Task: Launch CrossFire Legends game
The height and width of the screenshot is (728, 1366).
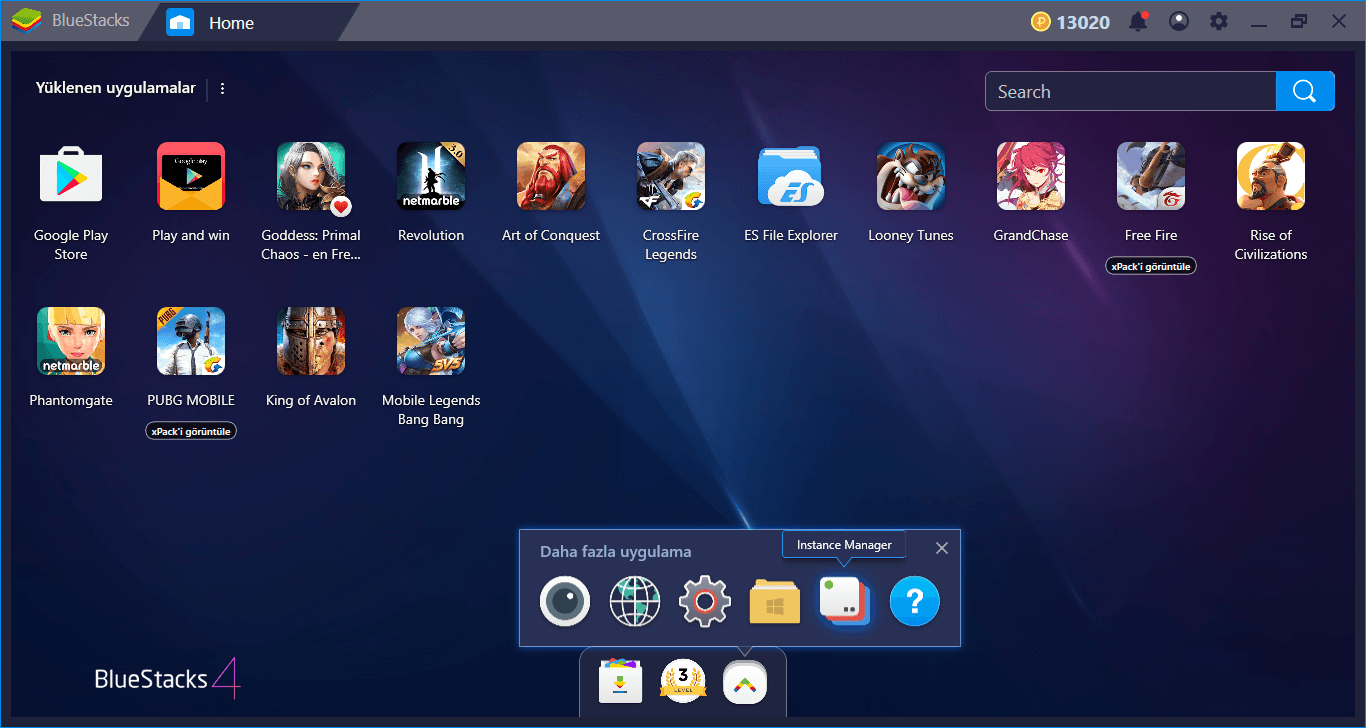Action: pyautogui.click(x=671, y=176)
